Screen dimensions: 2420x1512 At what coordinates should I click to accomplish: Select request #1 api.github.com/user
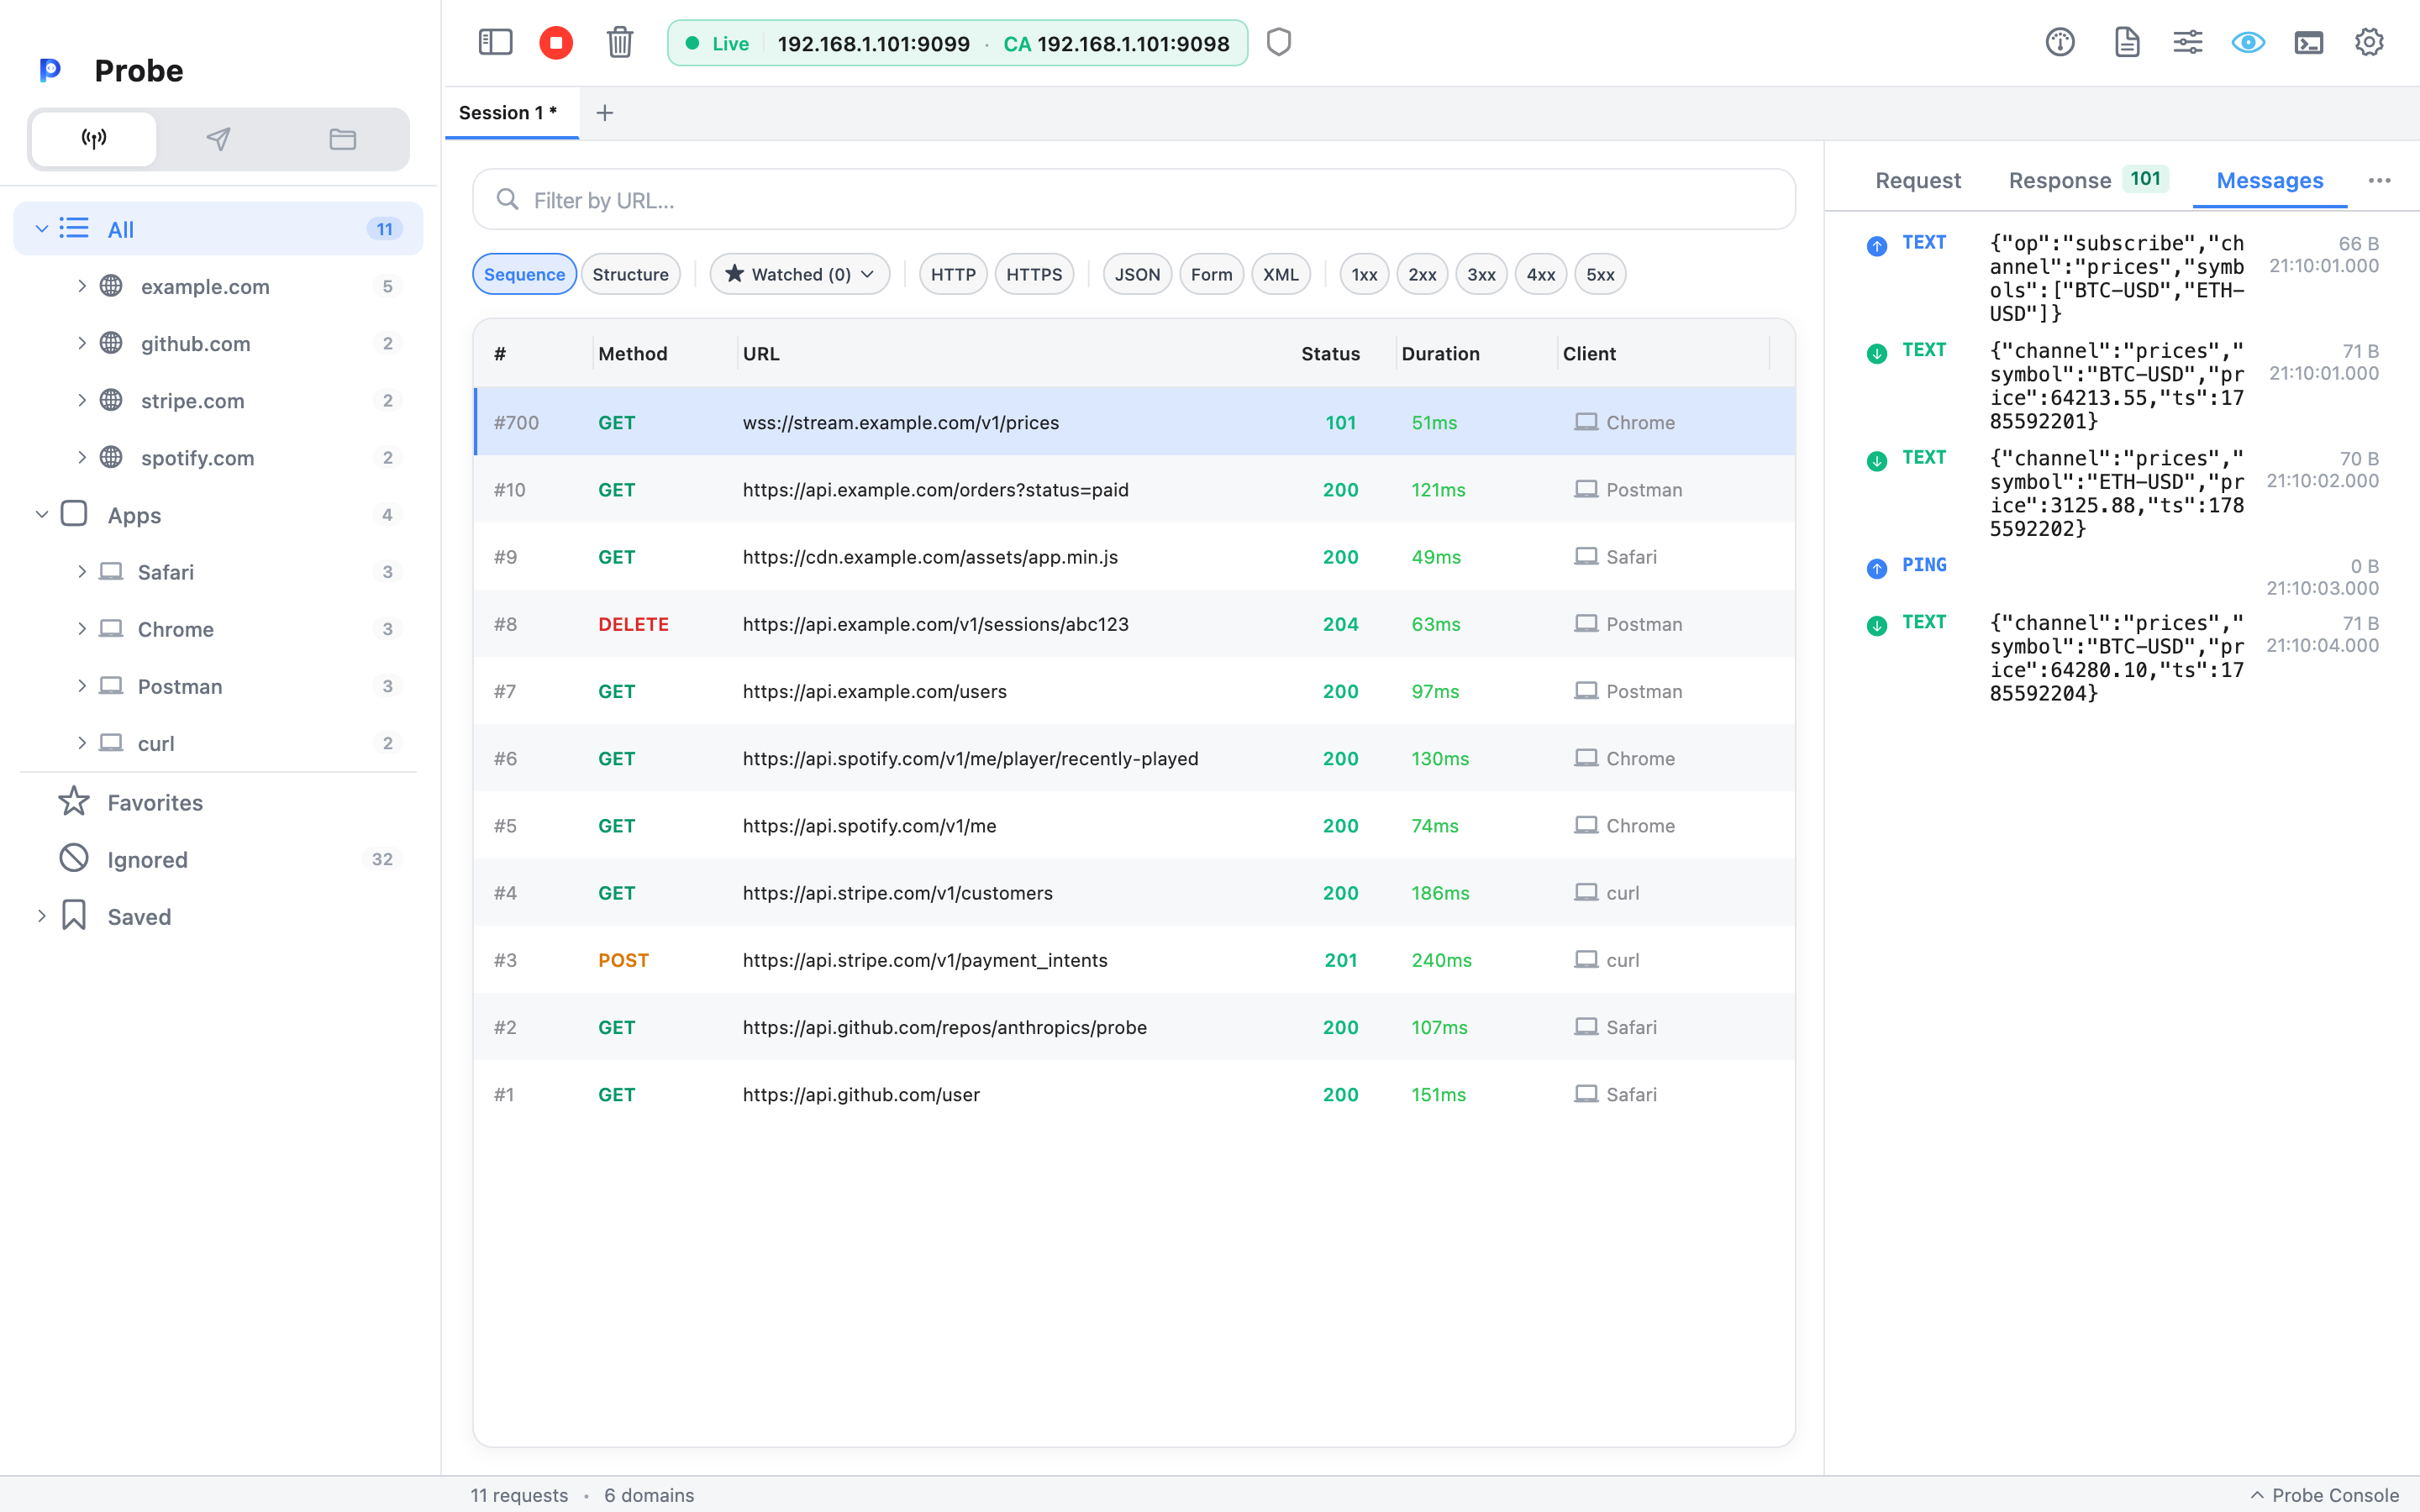point(1133,1094)
